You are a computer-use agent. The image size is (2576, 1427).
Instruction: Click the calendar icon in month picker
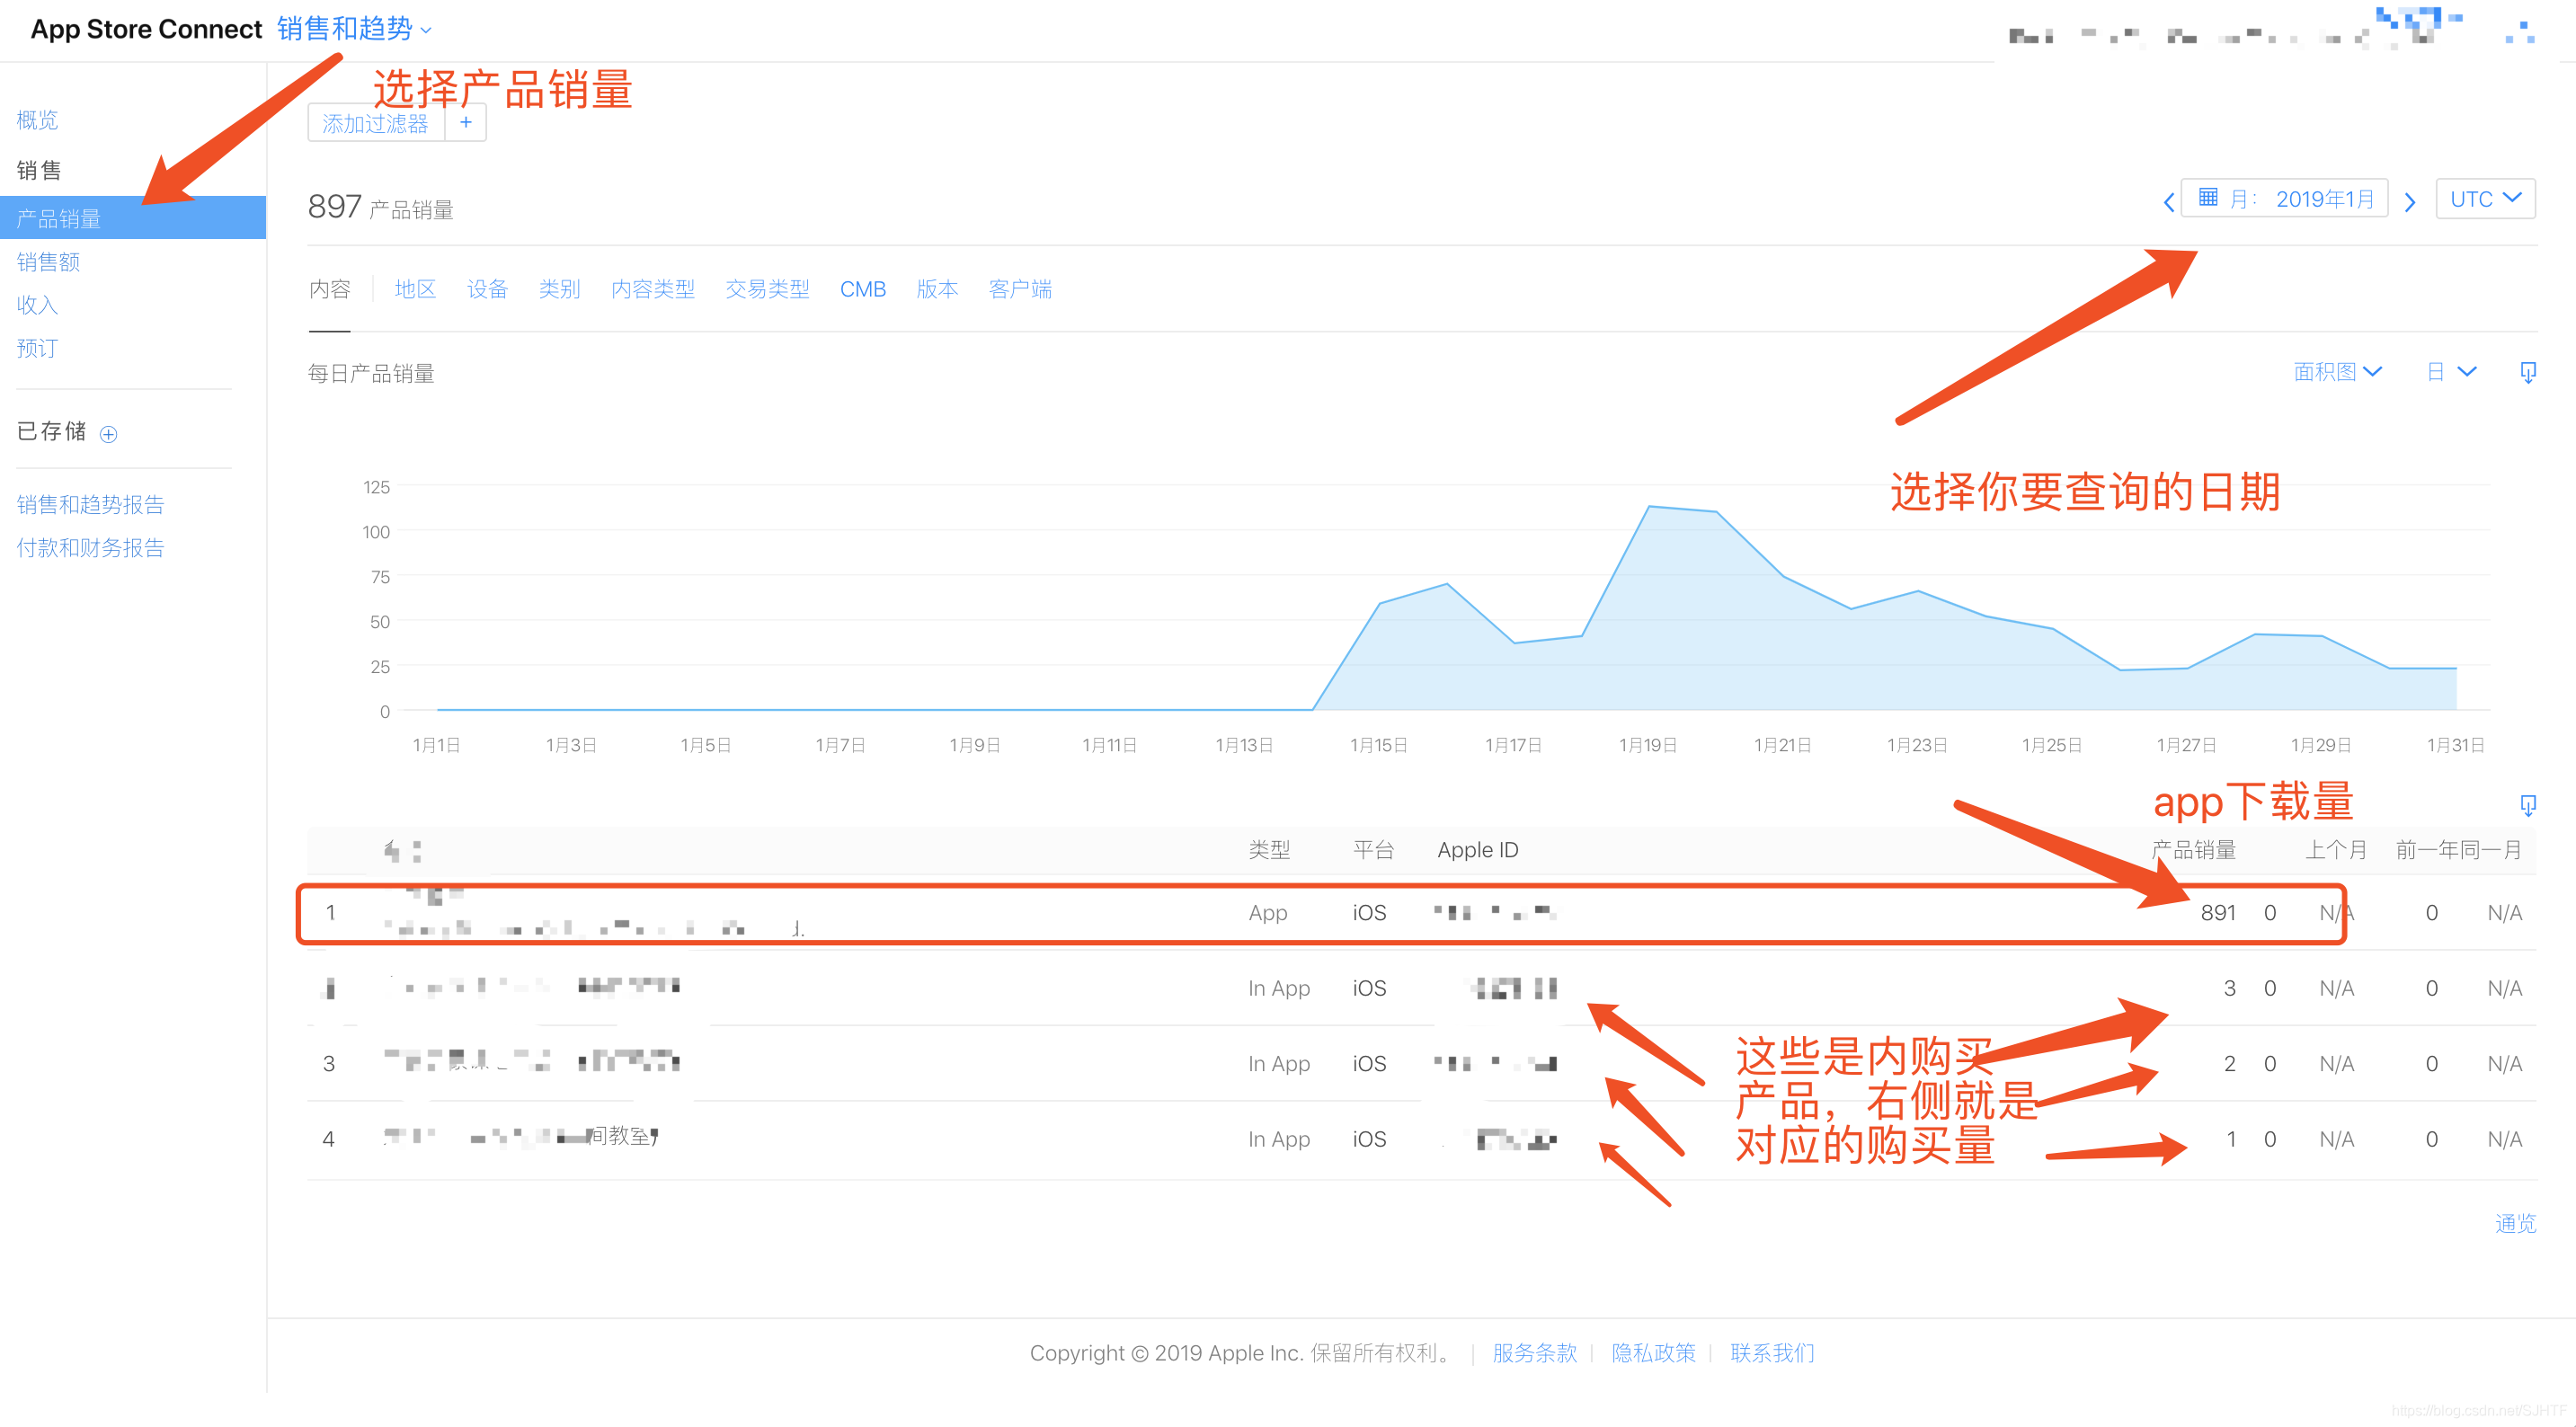click(x=2208, y=197)
